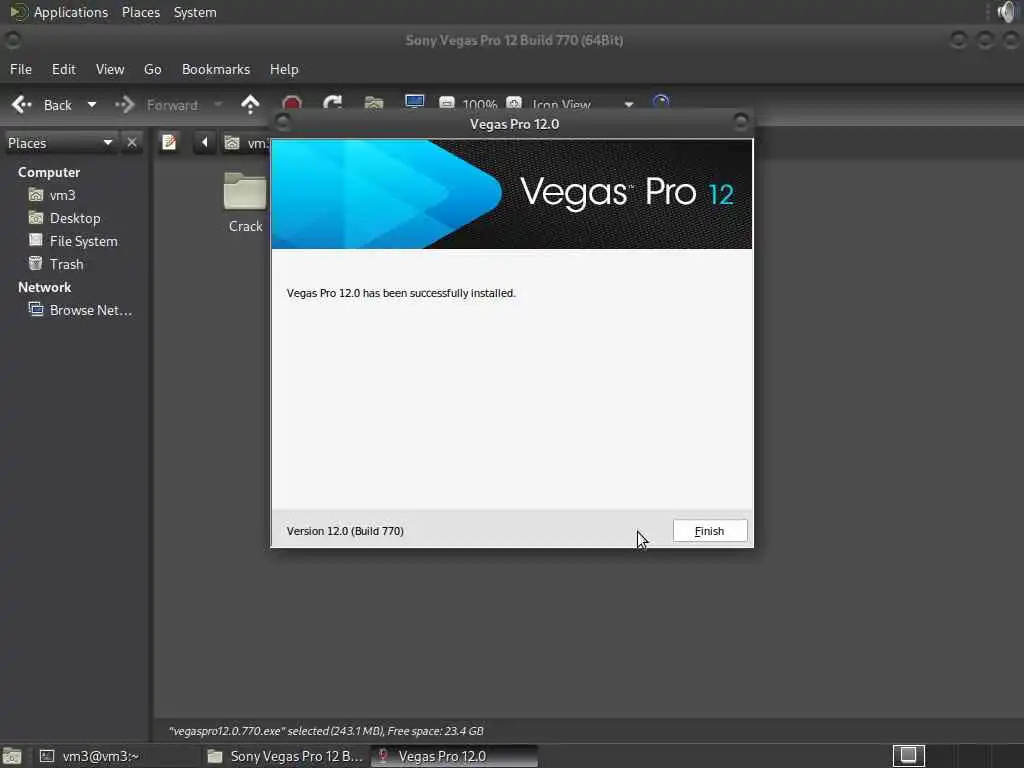Image resolution: width=1024 pixels, height=768 pixels.
Task: Open the Places side pane dropdown
Action: (x=60, y=143)
